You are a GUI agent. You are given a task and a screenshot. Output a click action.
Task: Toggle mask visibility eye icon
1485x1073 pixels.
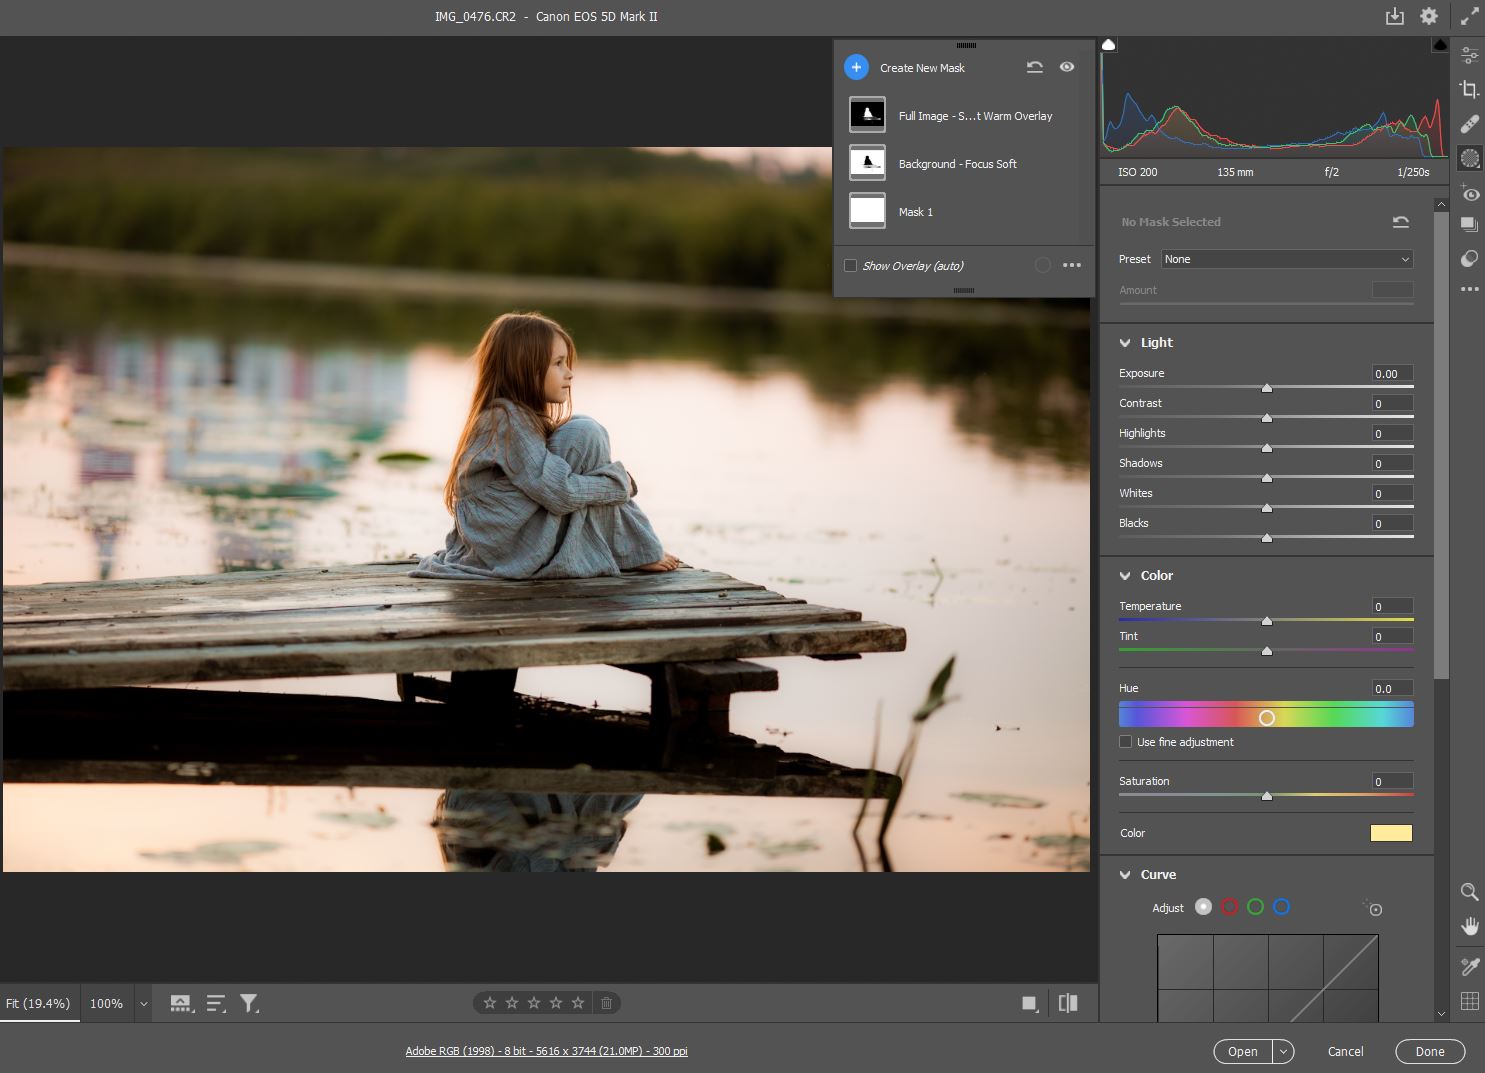coord(1067,67)
